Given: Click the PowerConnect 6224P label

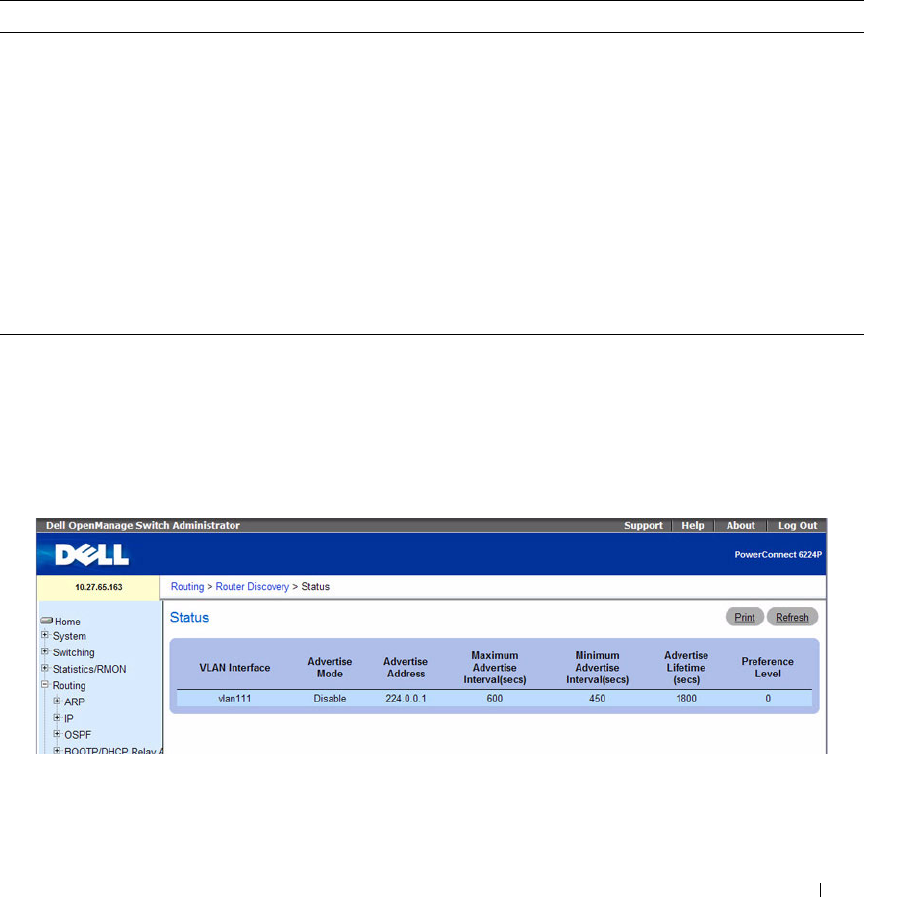Looking at the screenshot, I should click(x=778, y=554).
